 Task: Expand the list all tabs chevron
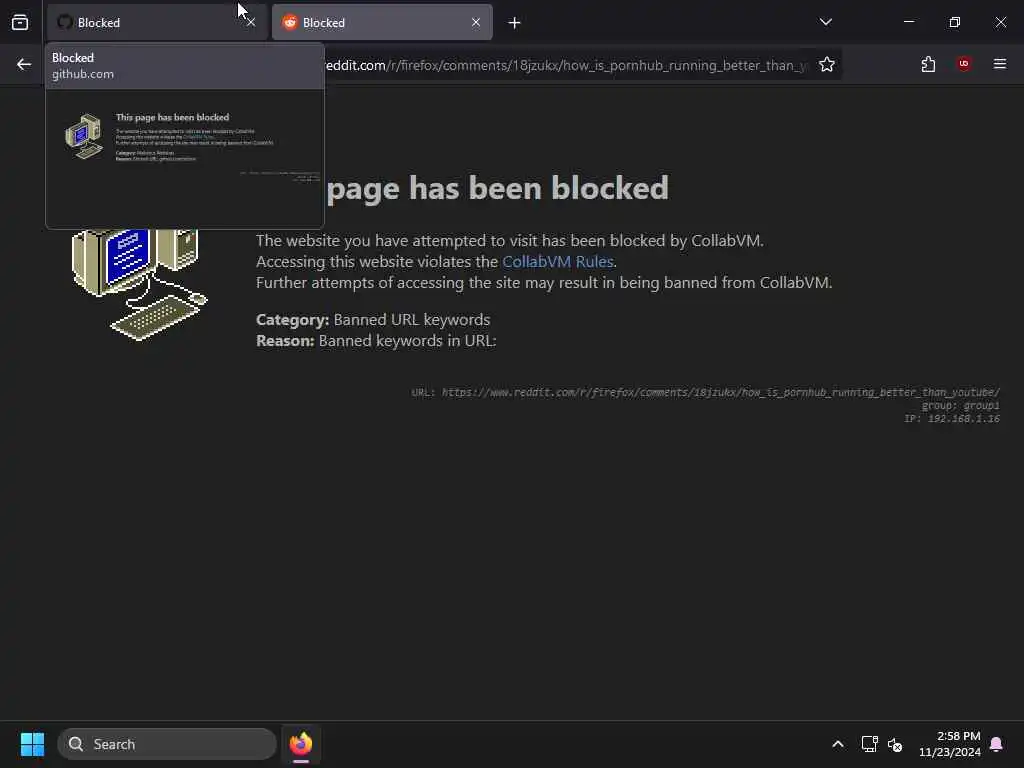pos(825,22)
